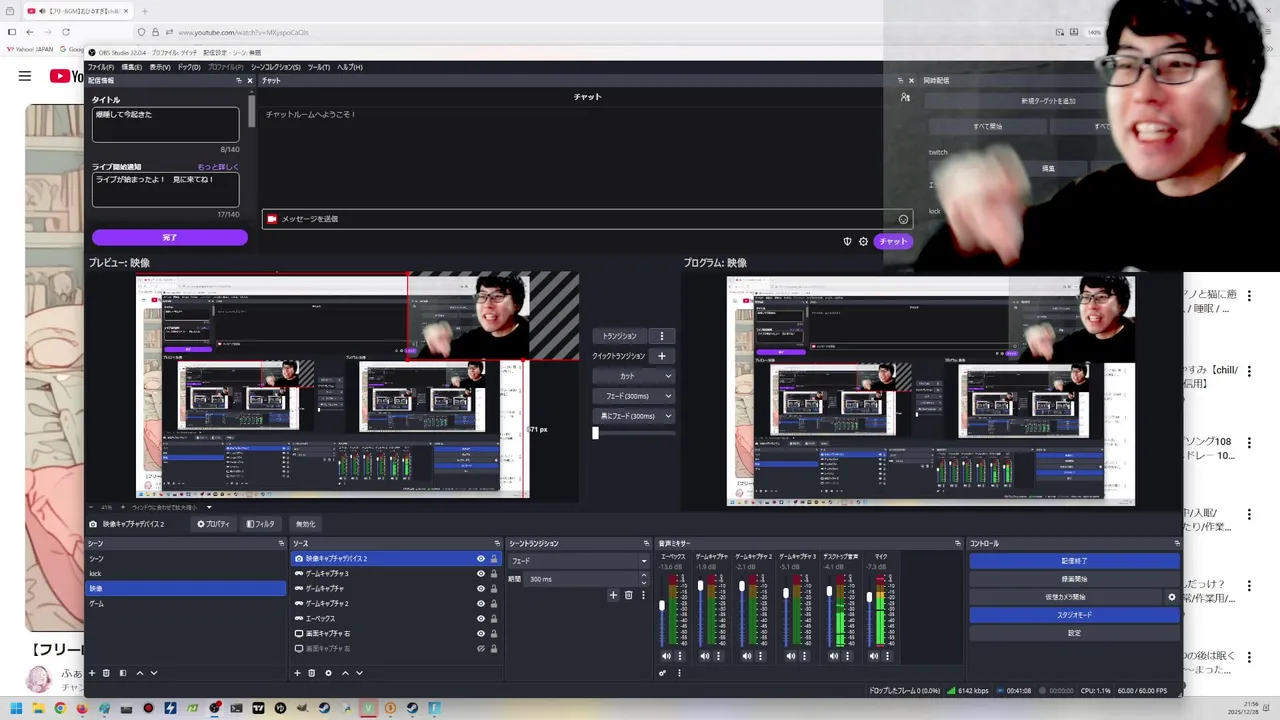The height and width of the screenshot is (720, 1280).
Task: Open the ツール(T) menu
Action: 318,67
